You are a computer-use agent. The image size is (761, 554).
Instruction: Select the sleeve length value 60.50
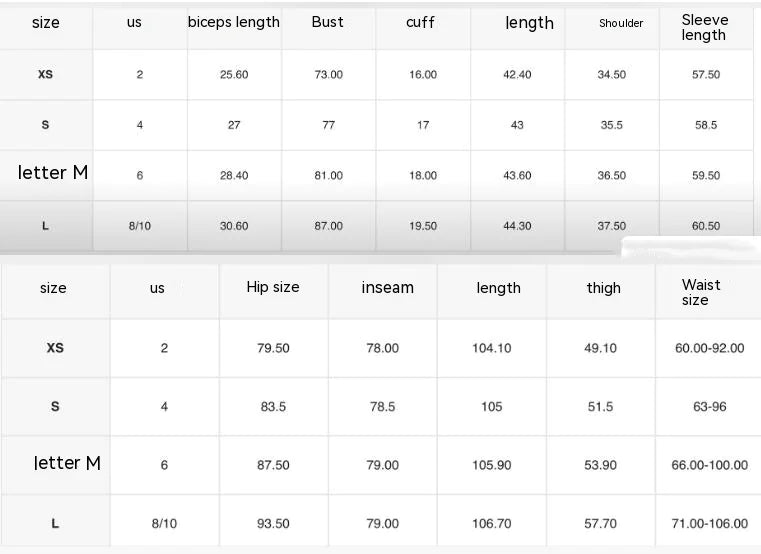(706, 226)
